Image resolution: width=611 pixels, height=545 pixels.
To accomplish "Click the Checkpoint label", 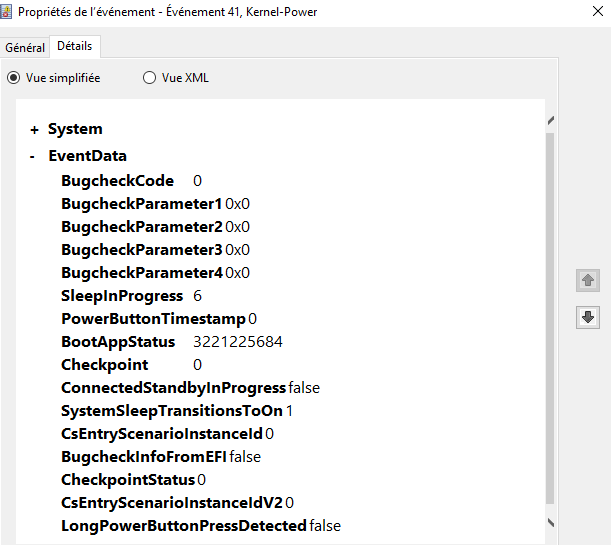I will coord(105,365).
